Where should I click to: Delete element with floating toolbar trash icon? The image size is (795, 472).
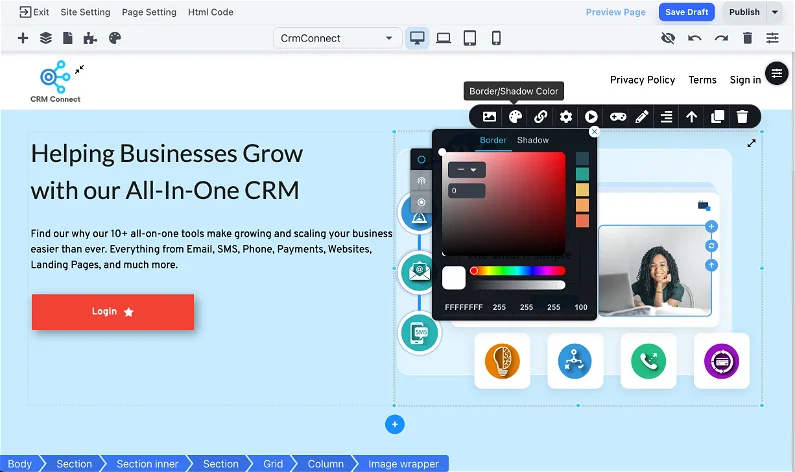click(742, 117)
